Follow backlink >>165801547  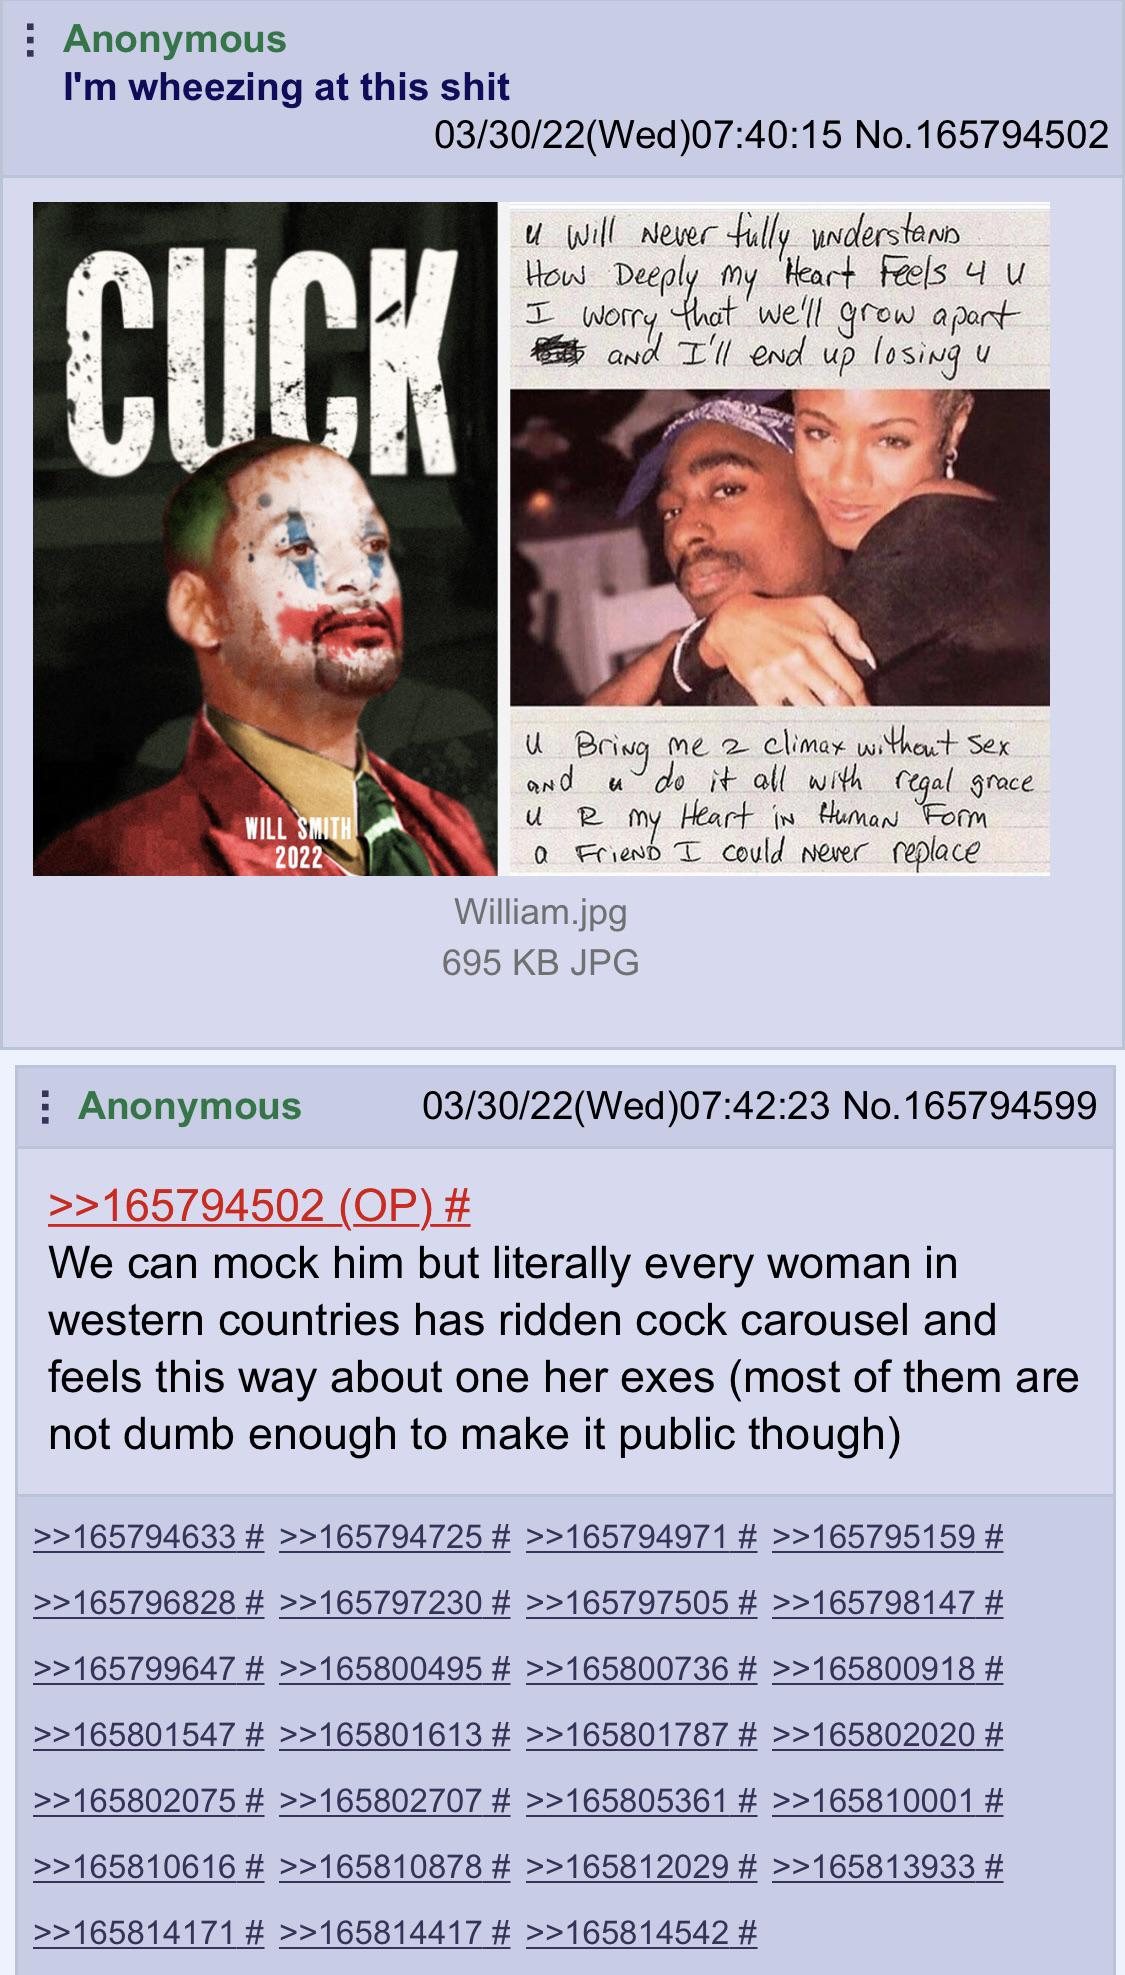pyautogui.click(x=149, y=1733)
